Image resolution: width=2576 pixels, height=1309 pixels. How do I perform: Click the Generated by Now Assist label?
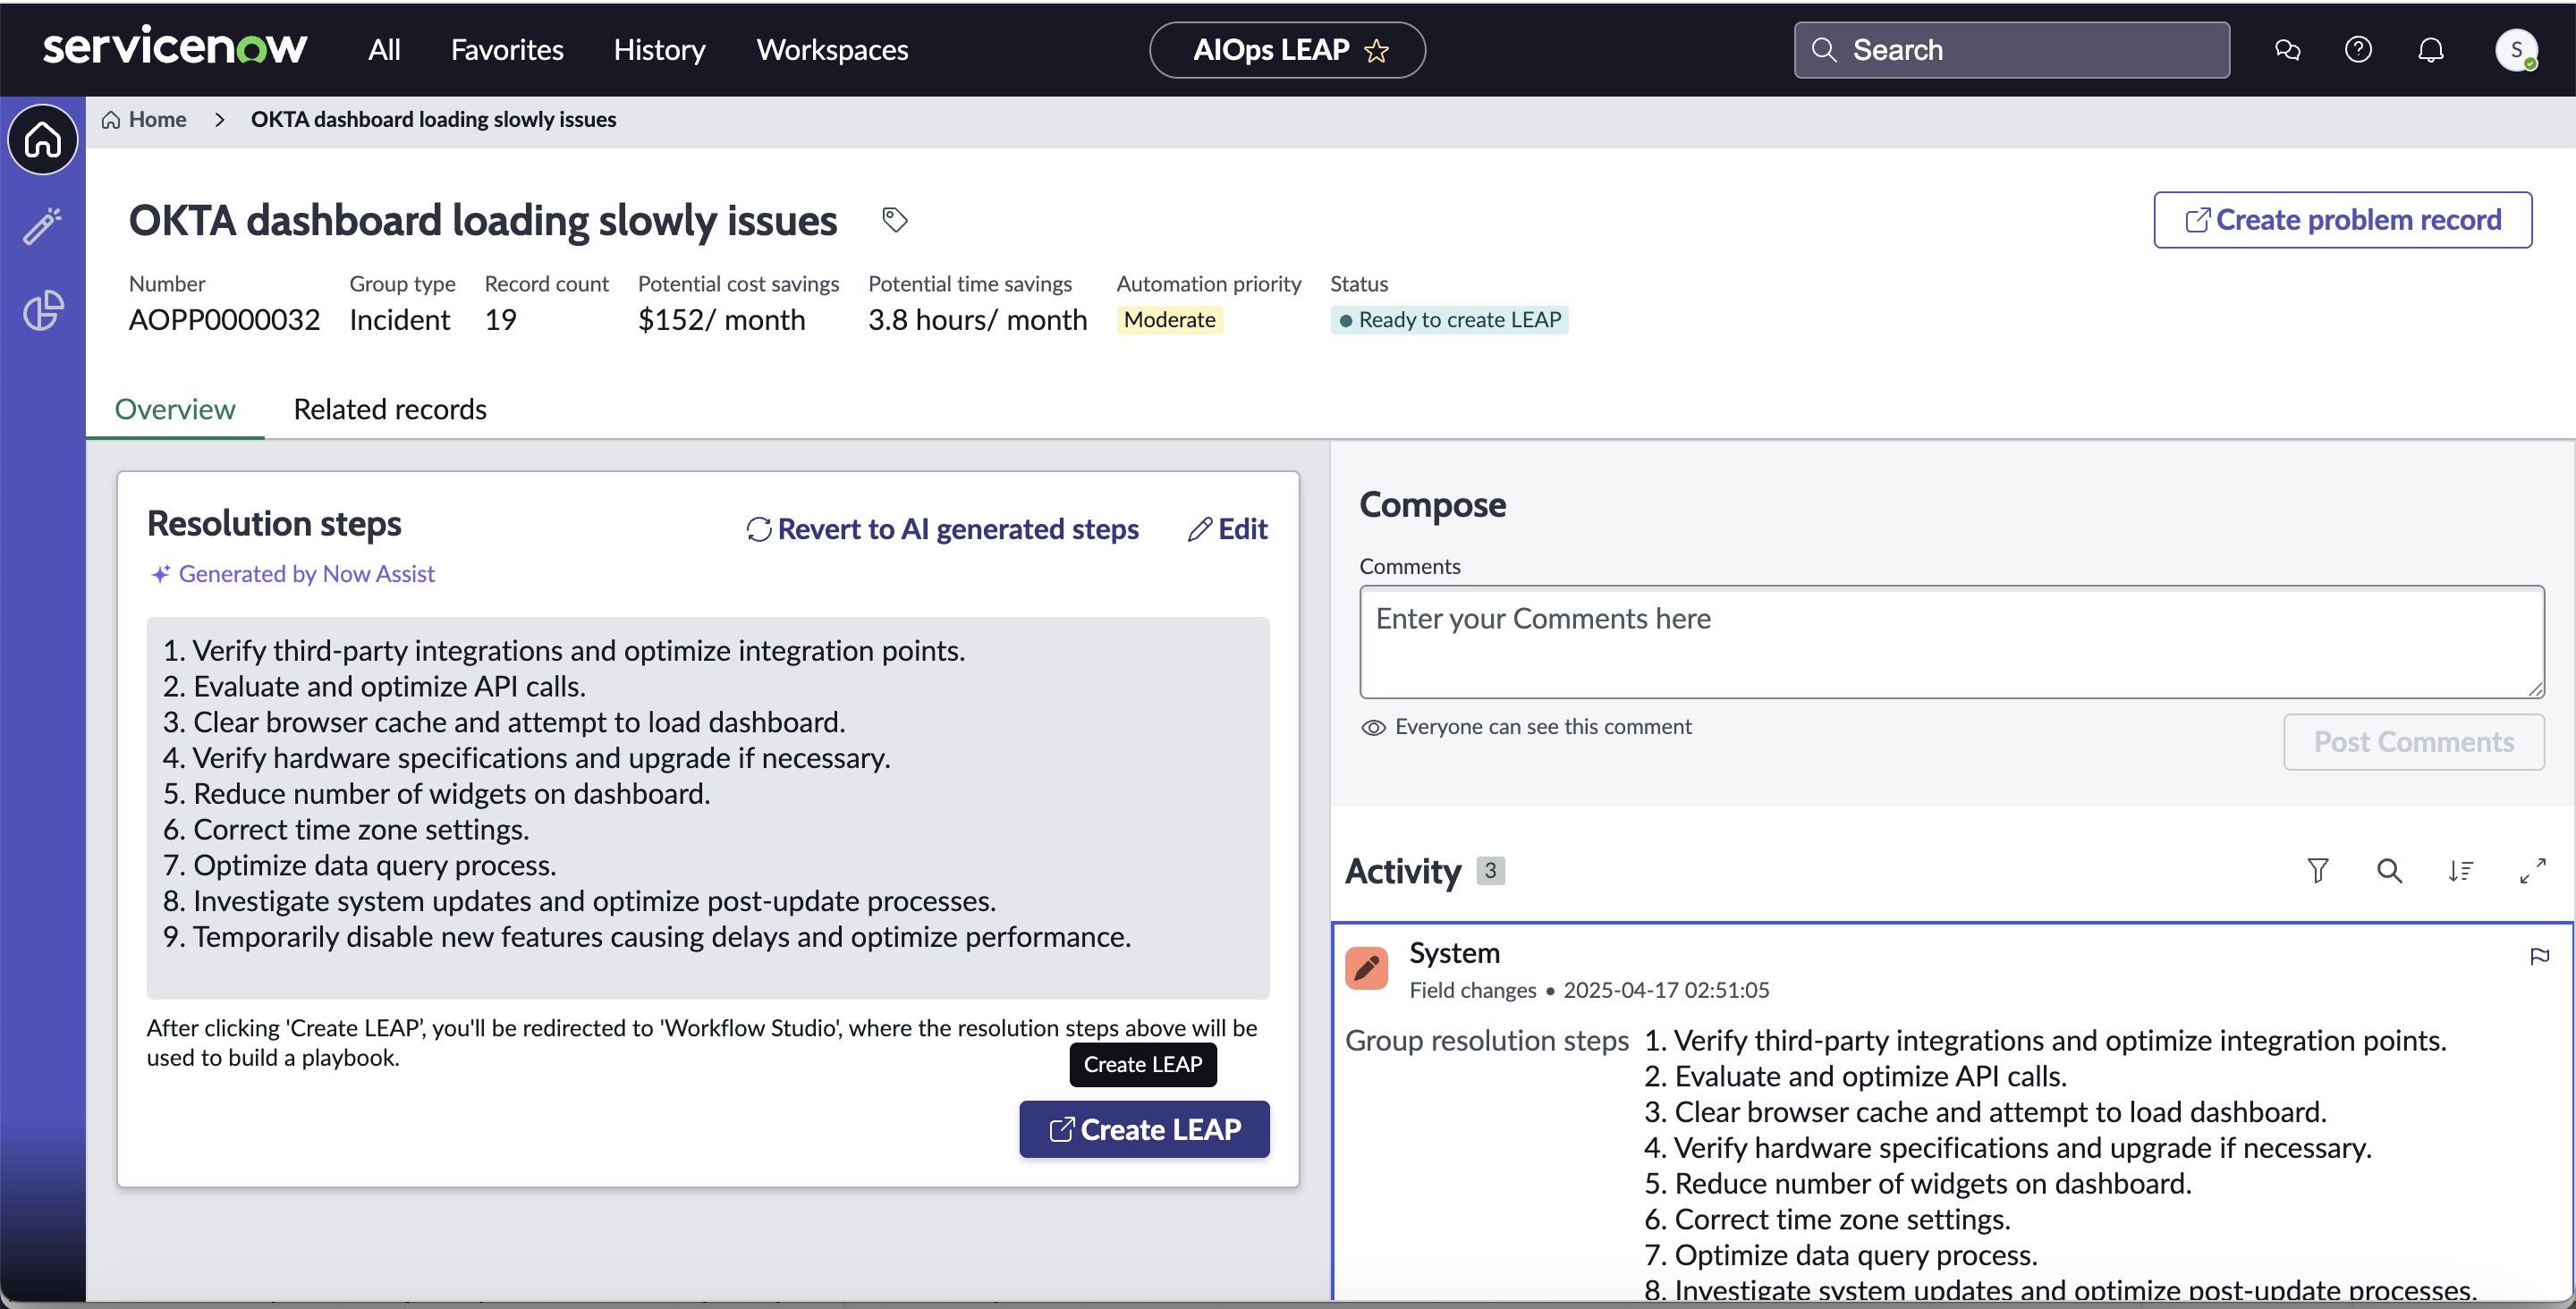pyautogui.click(x=293, y=573)
